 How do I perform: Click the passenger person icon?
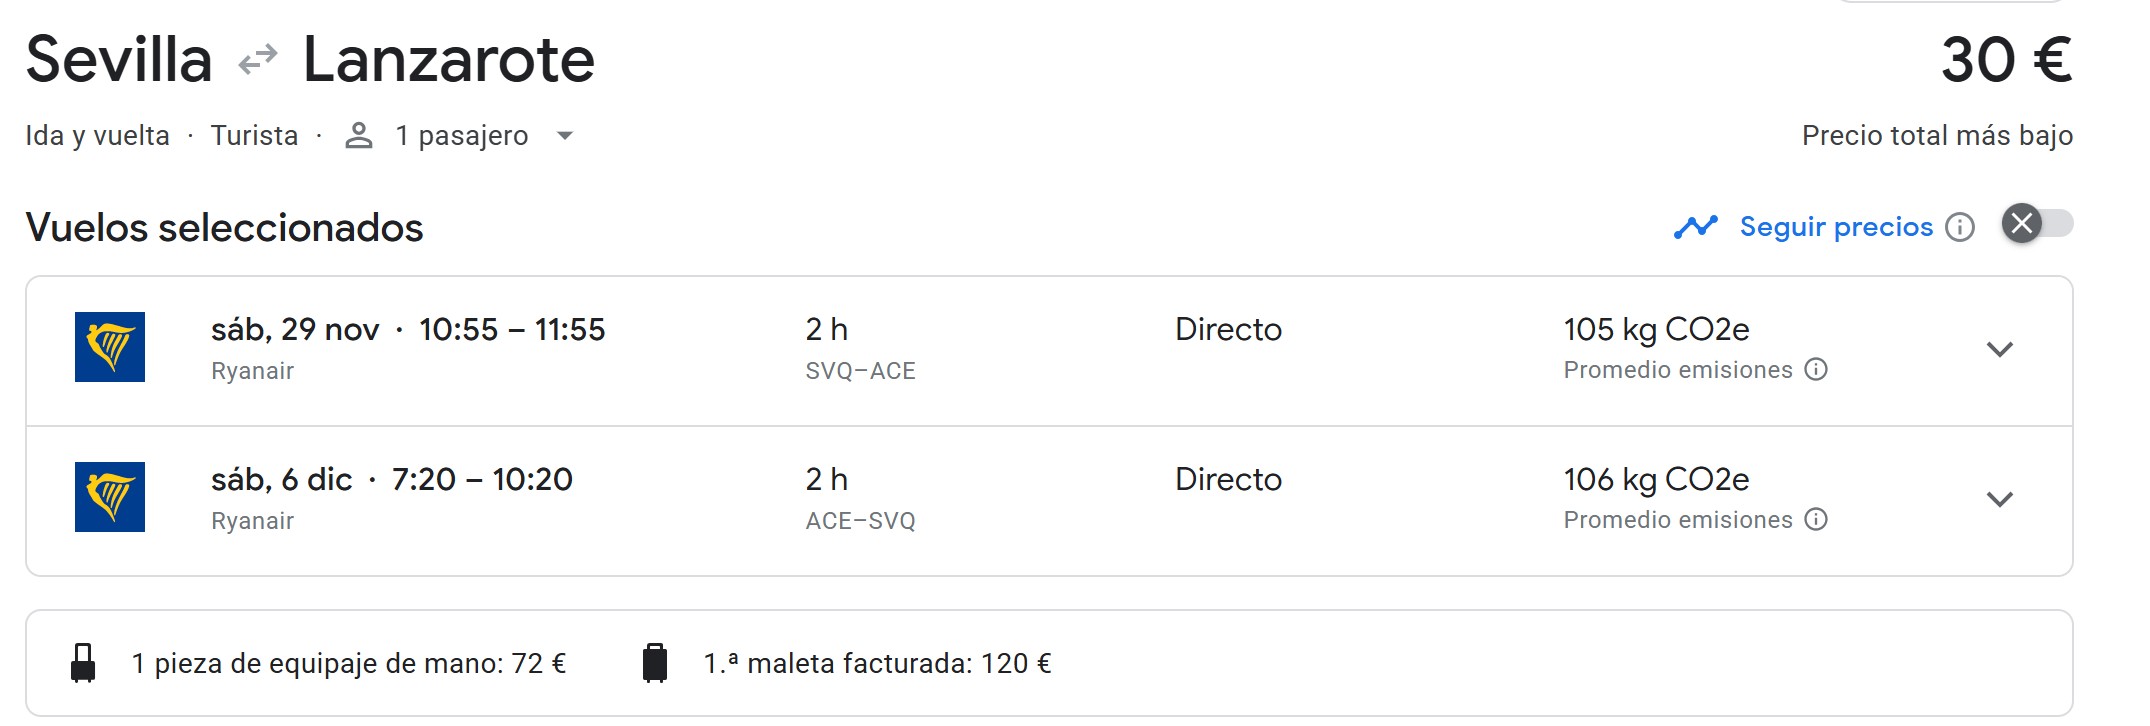pyautogui.click(x=358, y=136)
